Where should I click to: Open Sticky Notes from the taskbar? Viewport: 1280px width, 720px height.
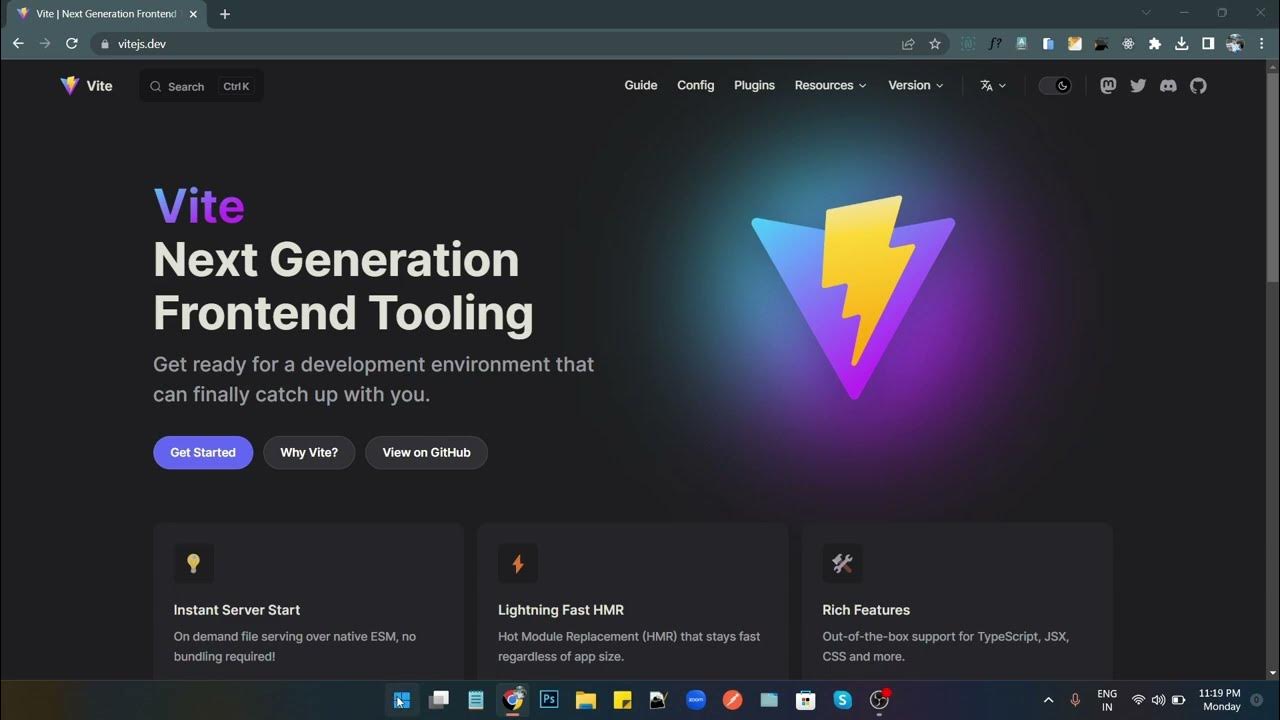click(x=622, y=700)
